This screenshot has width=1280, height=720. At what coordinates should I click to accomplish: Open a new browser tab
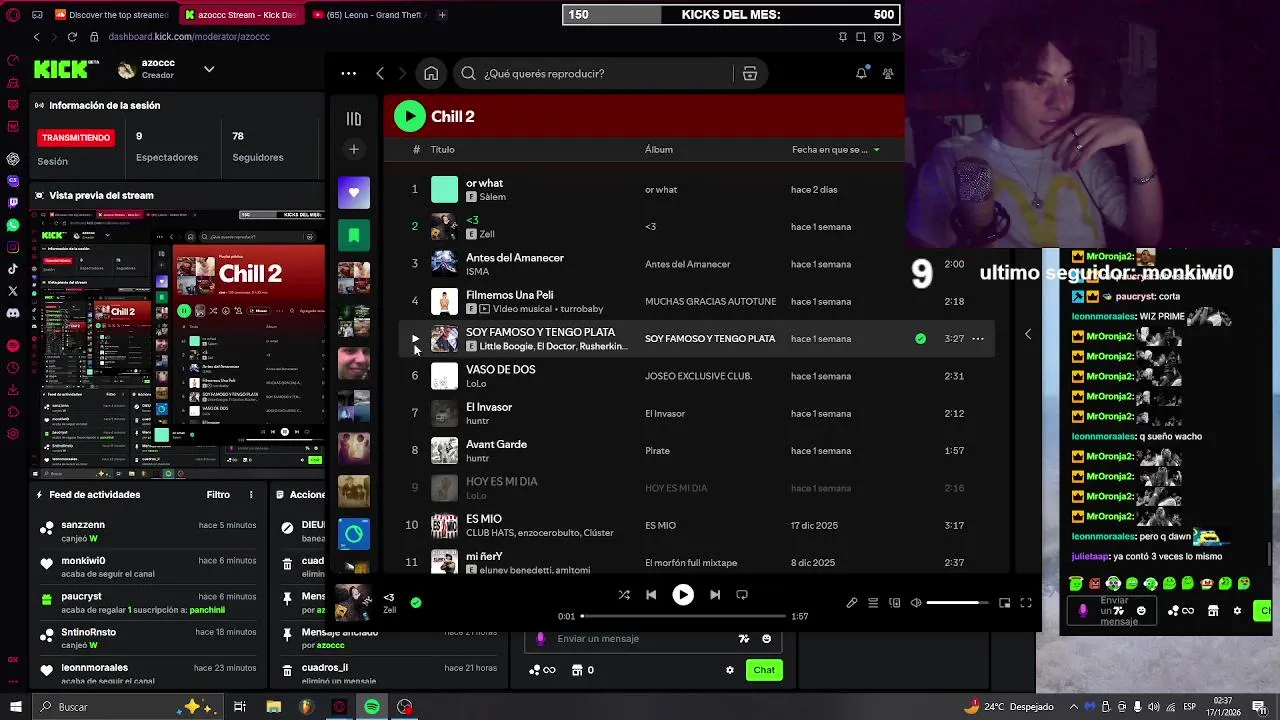click(442, 15)
